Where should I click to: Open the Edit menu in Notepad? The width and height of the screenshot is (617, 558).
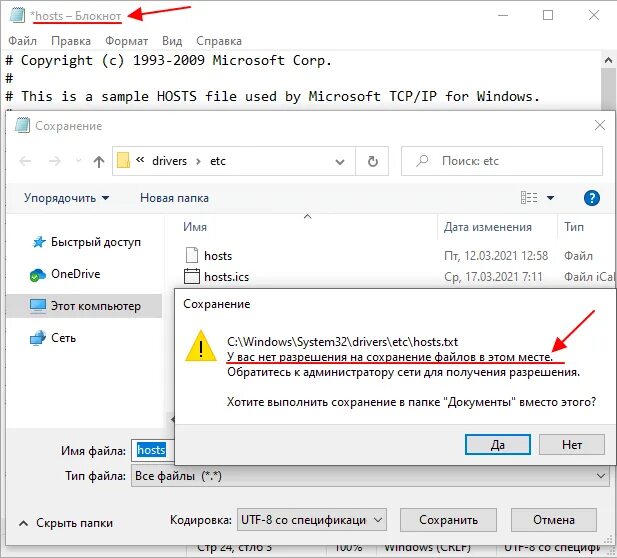[x=71, y=41]
